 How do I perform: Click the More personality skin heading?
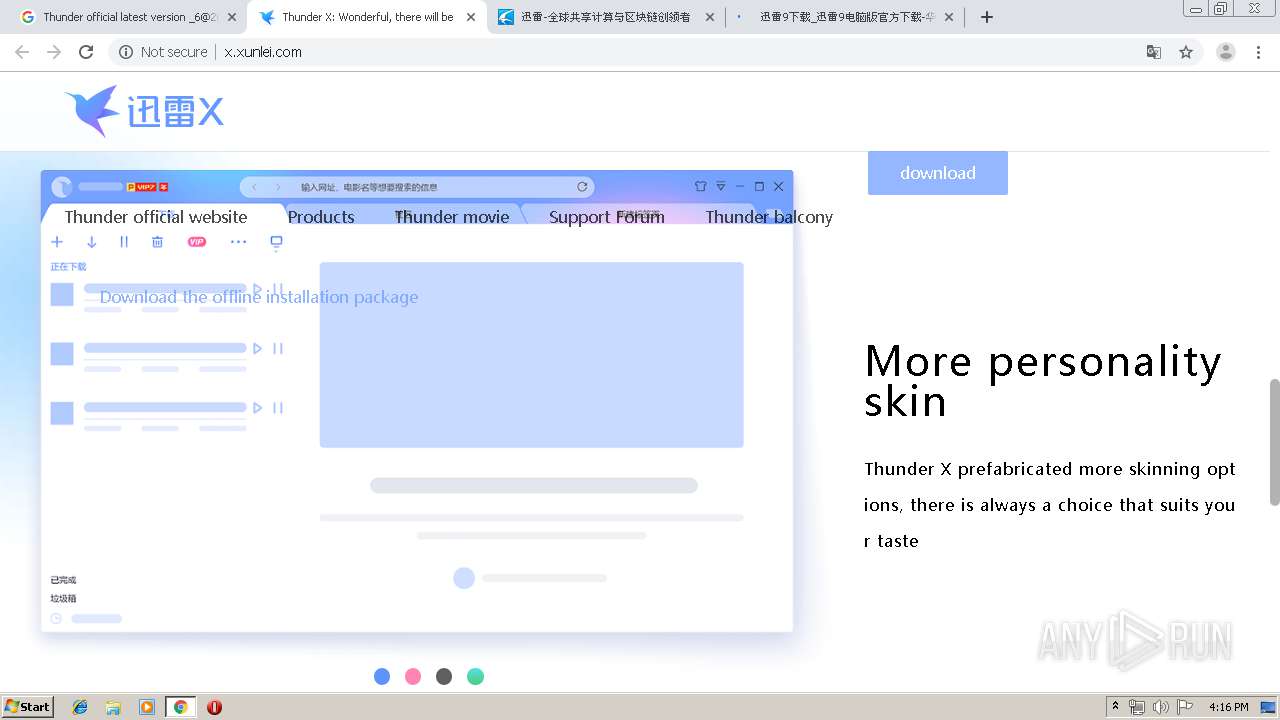click(x=1043, y=381)
